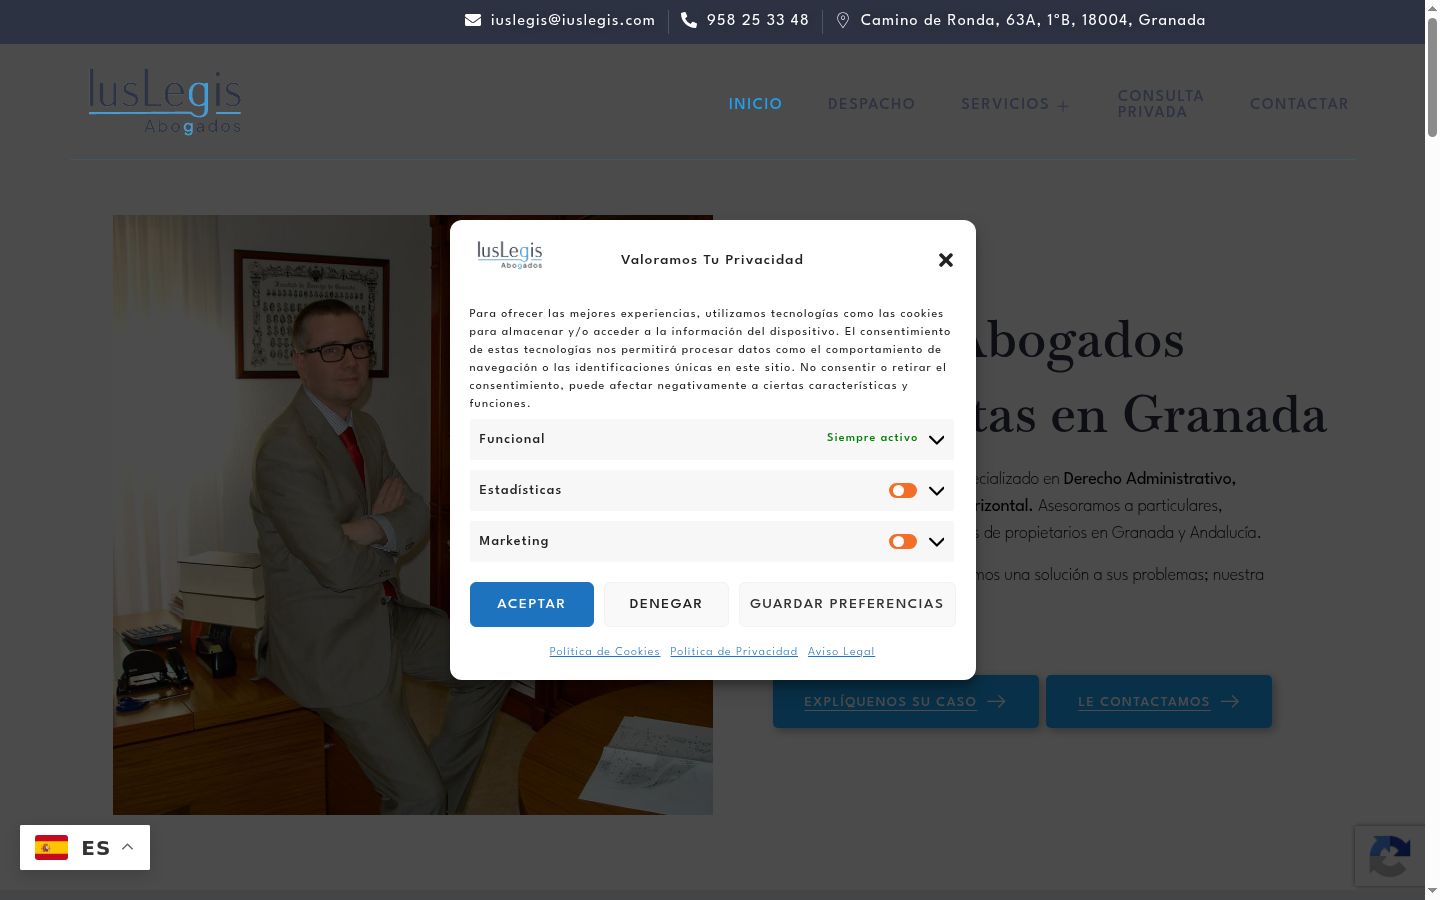The height and width of the screenshot is (900, 1440).
Task: Click the phone number 958 25 33 48
Action: (758, 20)
